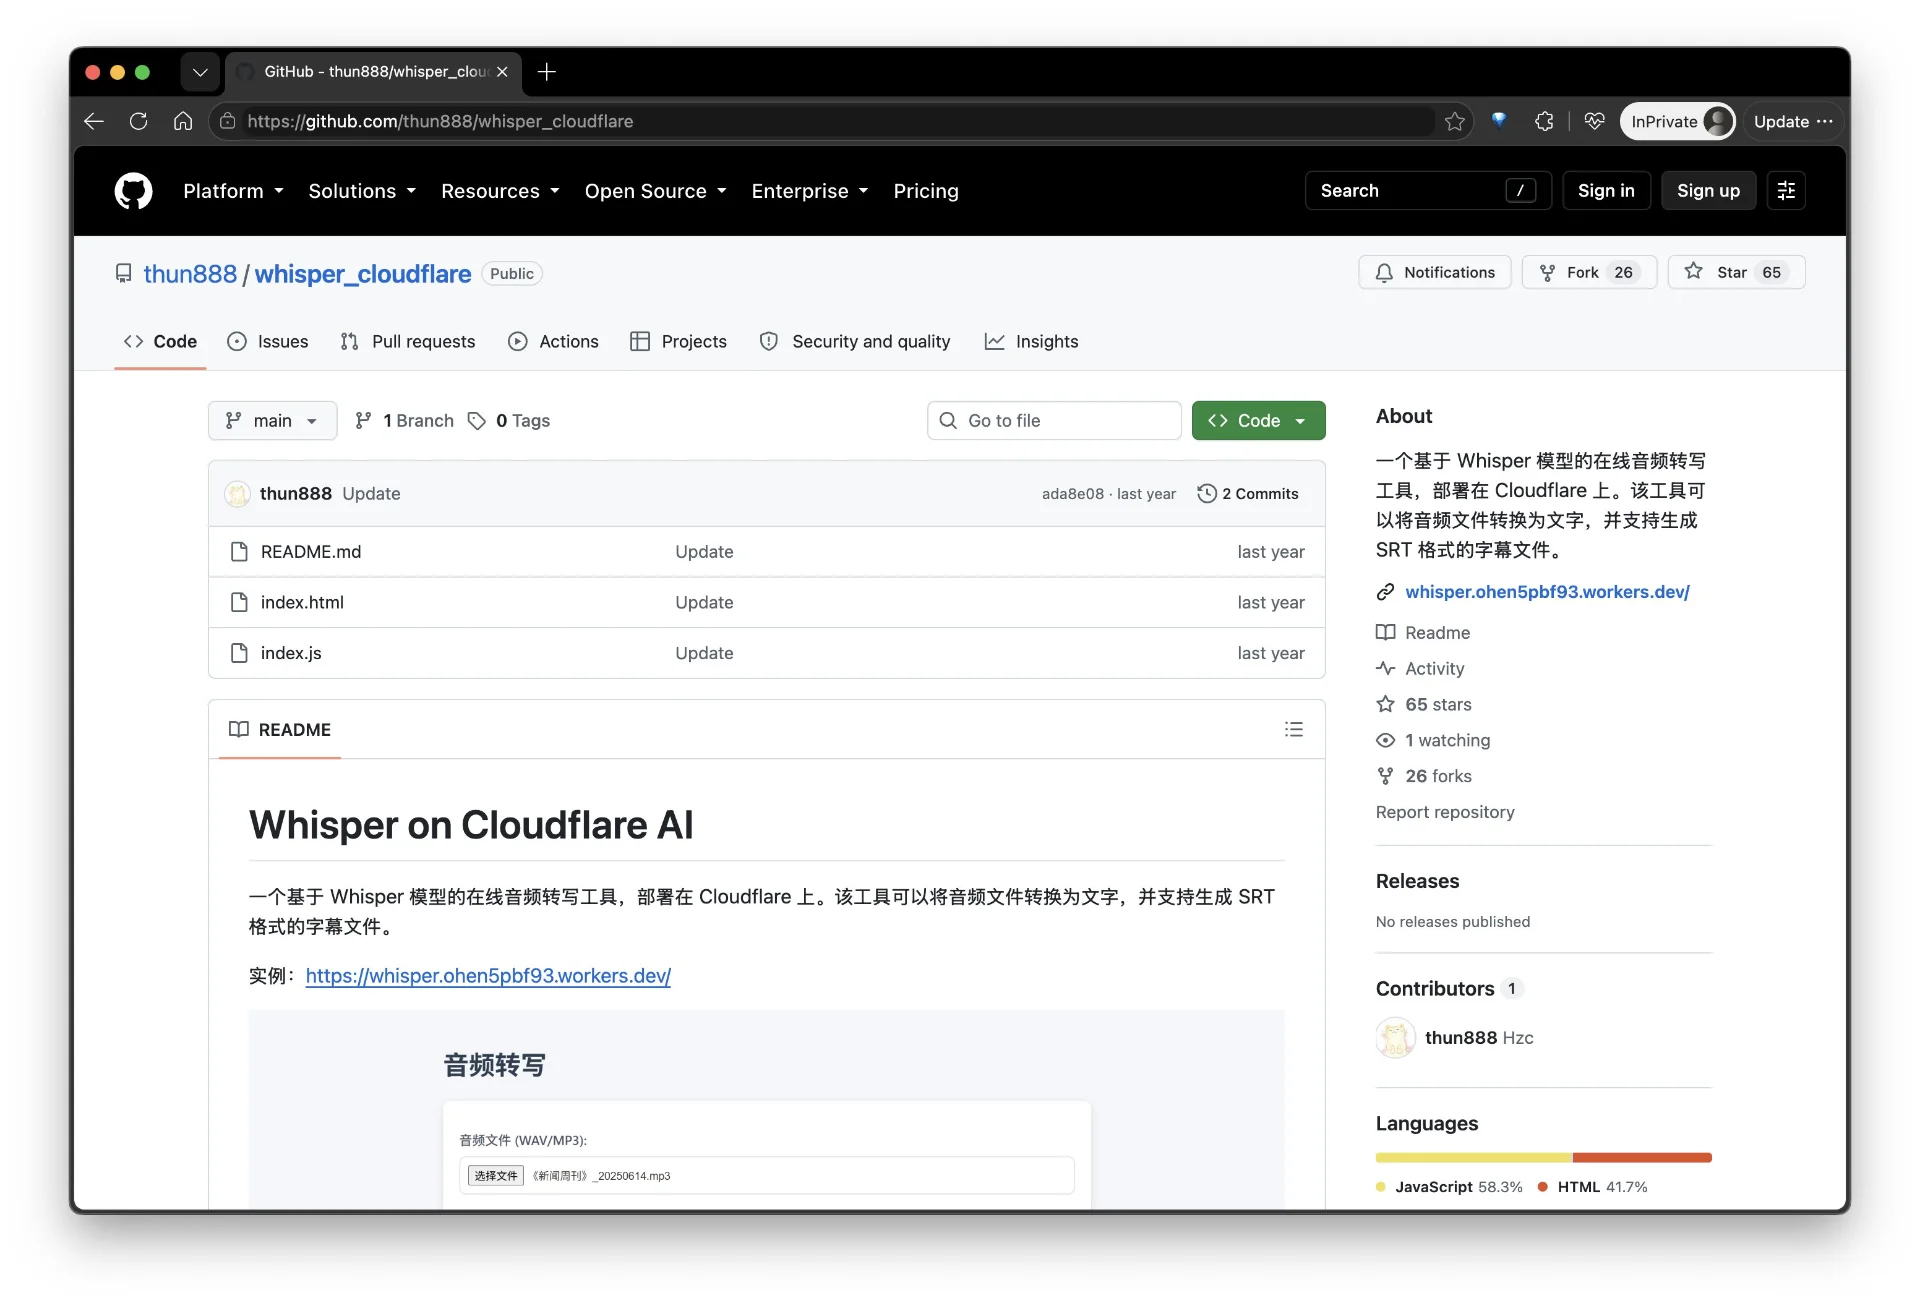
Task: Click the README tab header
Action: pos(280,729)
